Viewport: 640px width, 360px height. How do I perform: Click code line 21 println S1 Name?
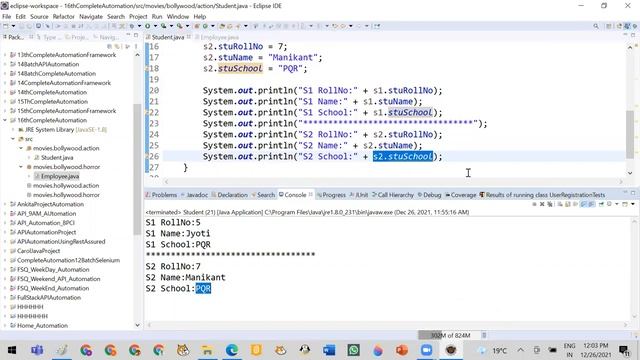[x=312, y=101]
